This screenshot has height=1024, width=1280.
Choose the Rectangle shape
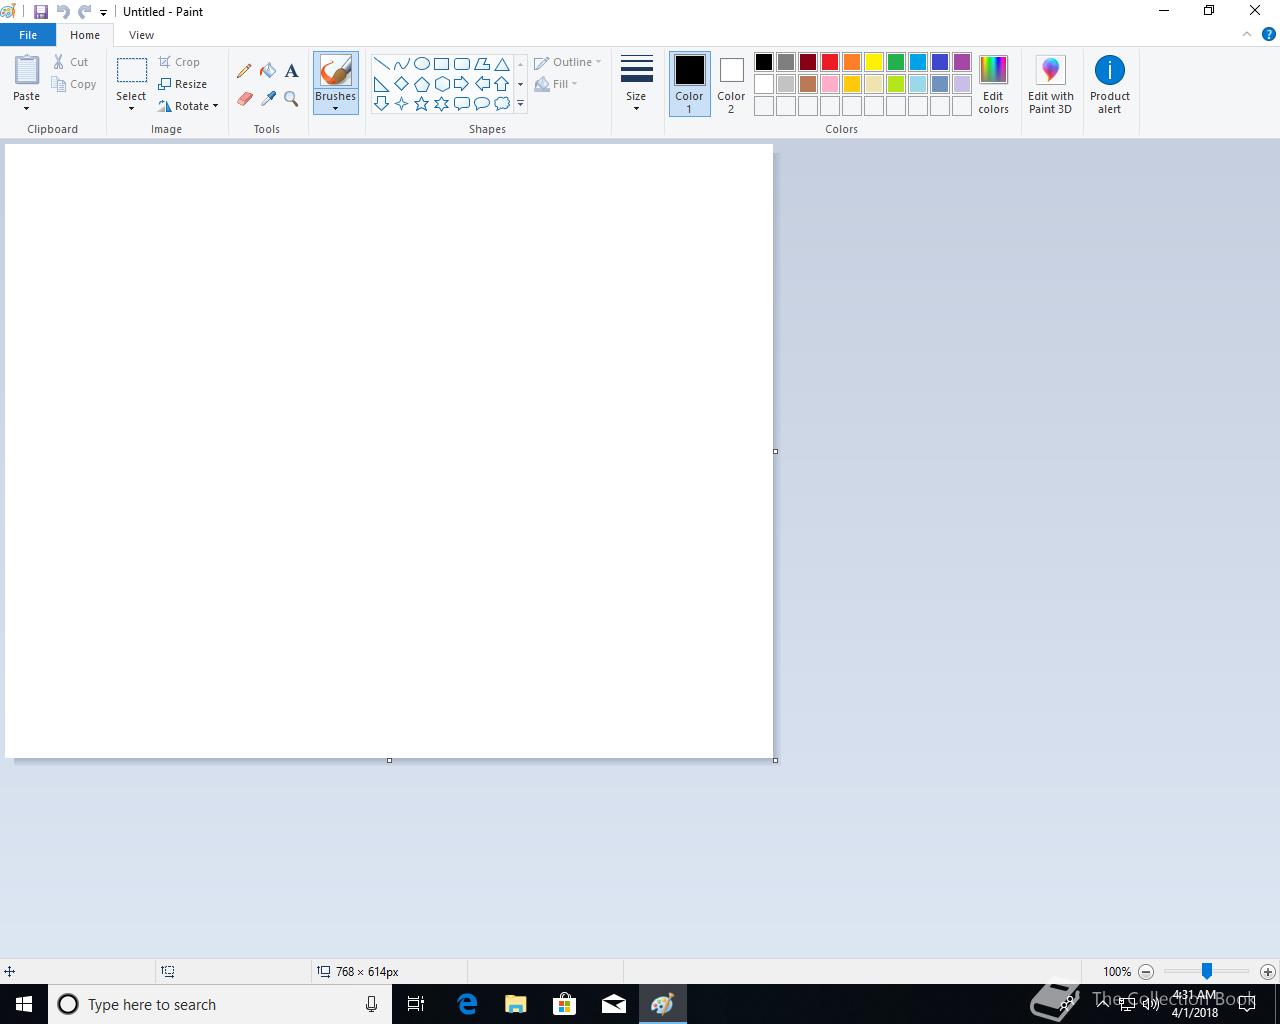(441, 64)
